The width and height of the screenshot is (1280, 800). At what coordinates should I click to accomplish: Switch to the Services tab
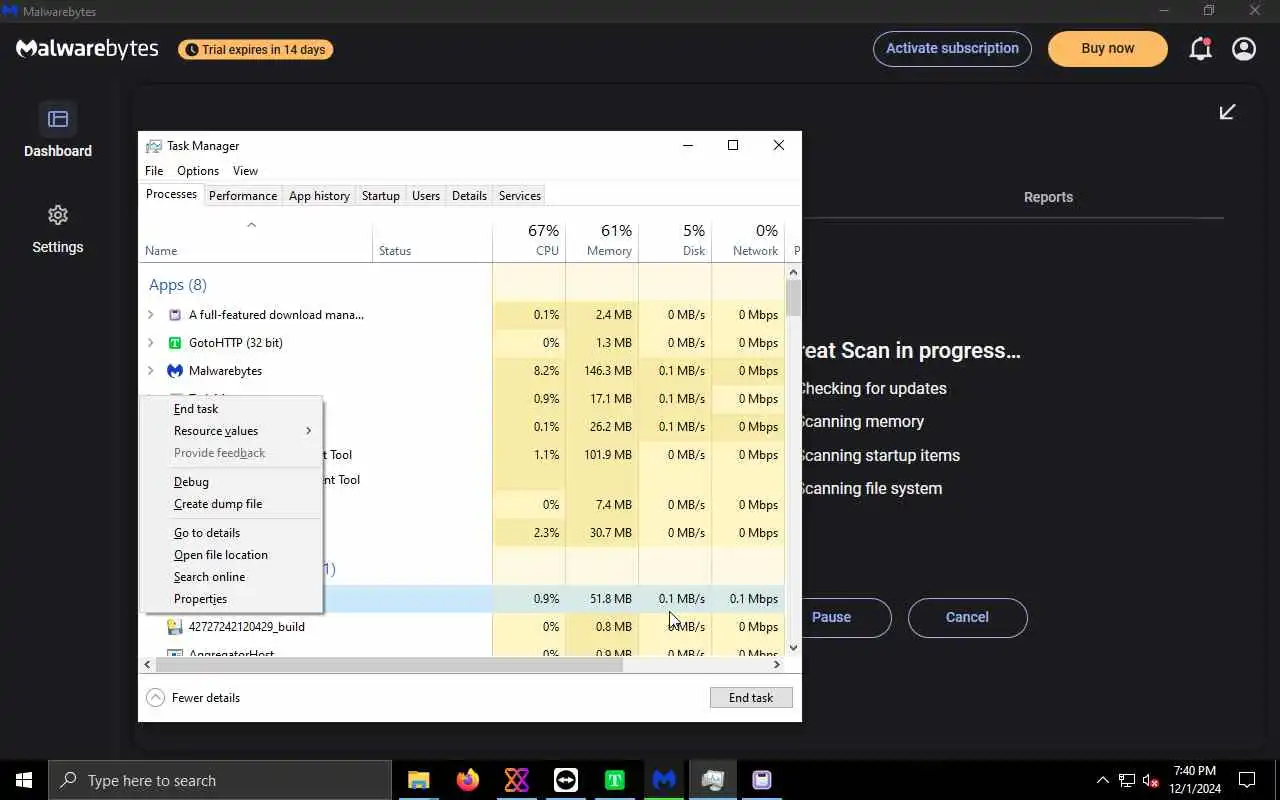click(x=520, y=196)
